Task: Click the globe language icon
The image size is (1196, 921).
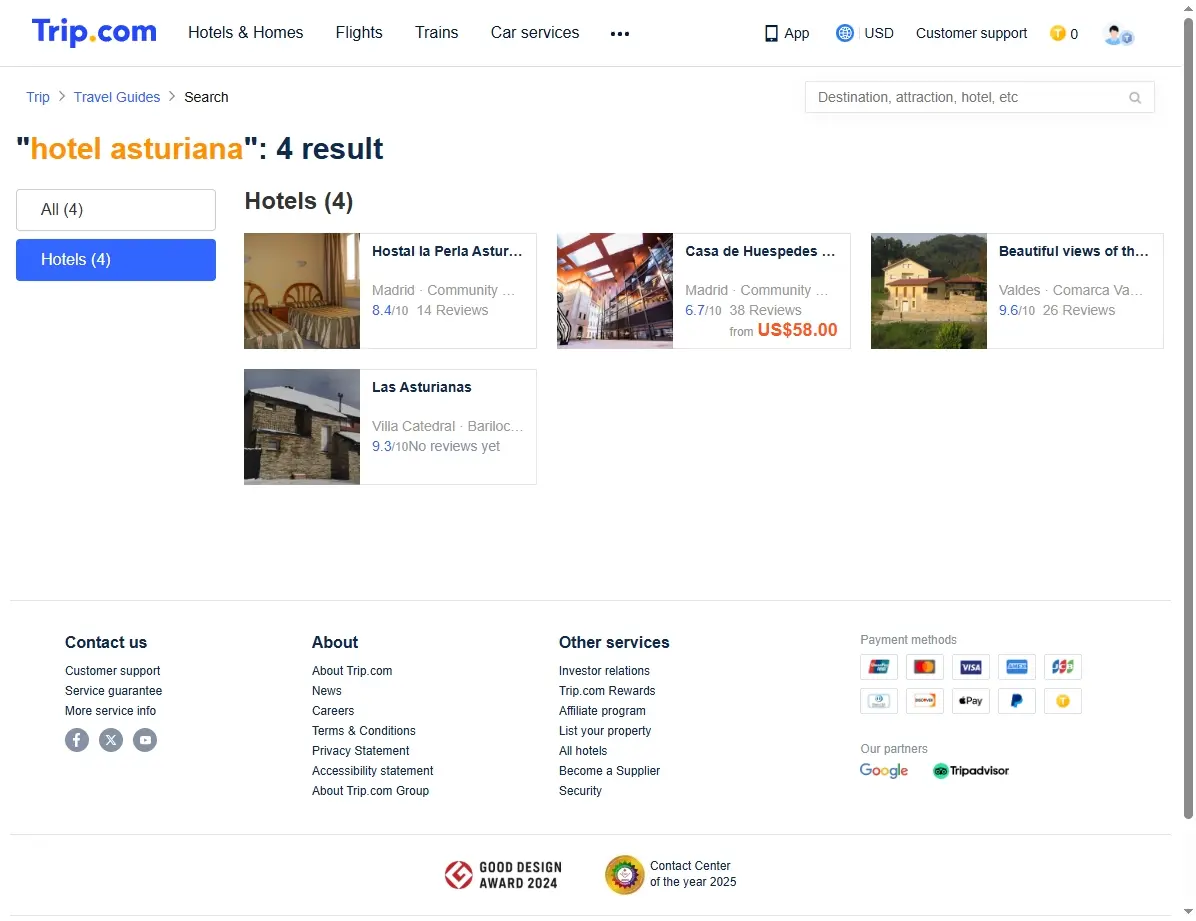Action: pos(844,33)
